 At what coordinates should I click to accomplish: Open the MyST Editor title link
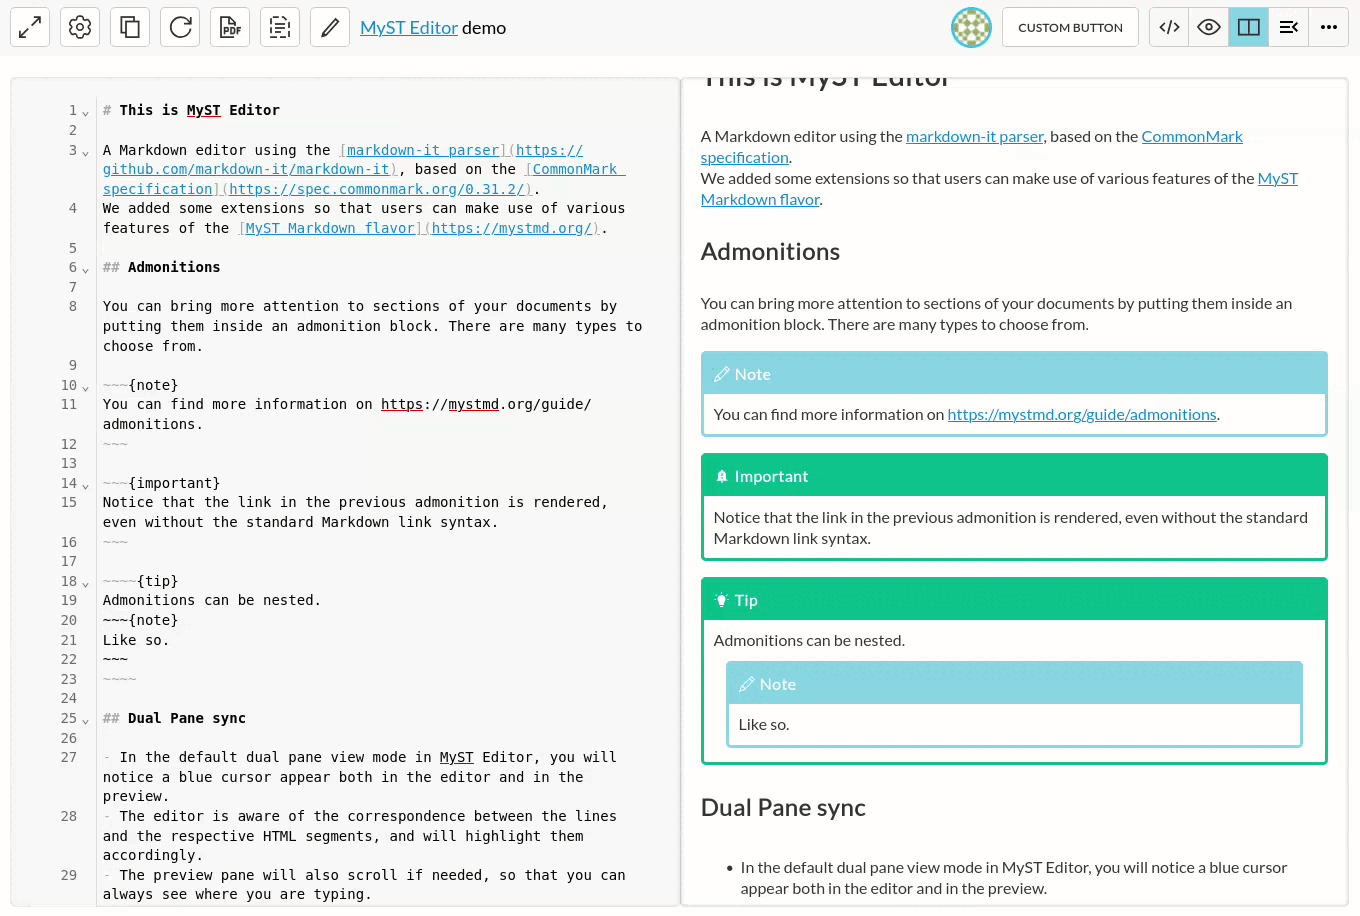click(x=409, y=28)
